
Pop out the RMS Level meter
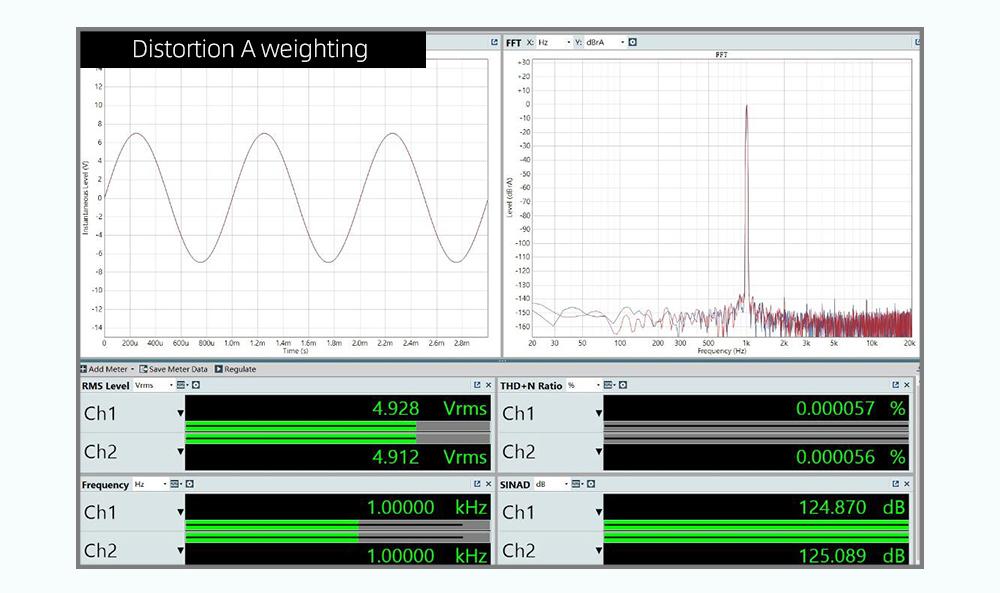(x=478, y=385)
